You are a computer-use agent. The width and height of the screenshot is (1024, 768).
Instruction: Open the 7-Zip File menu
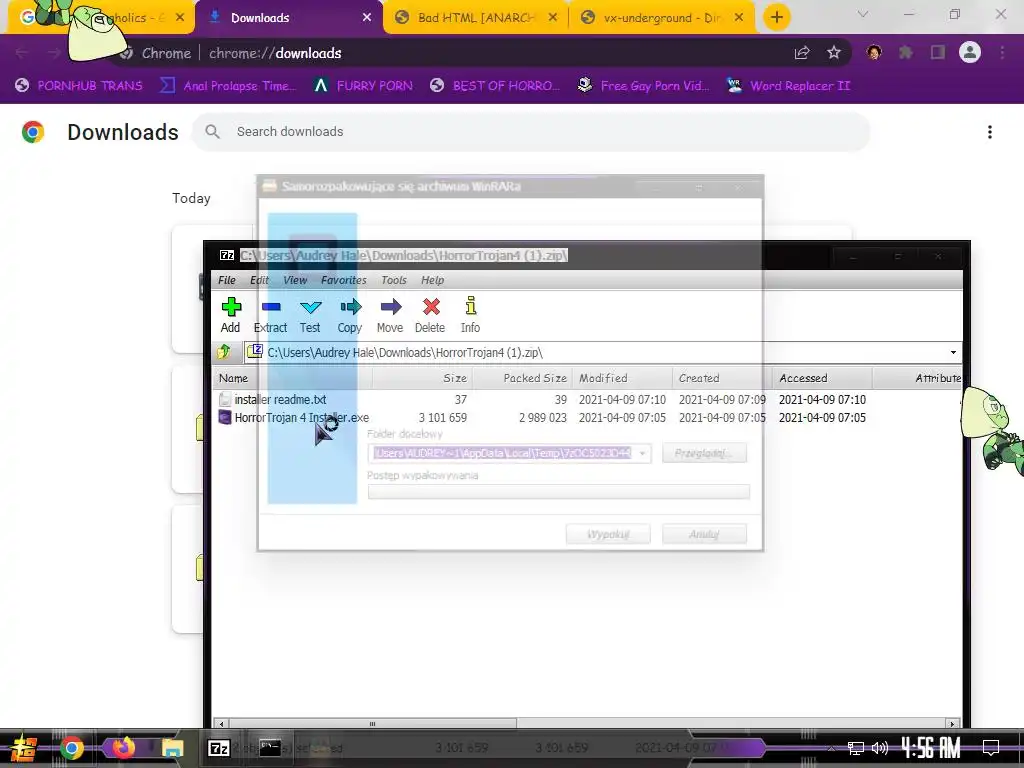pyautogui.click(x=227, y=280)
